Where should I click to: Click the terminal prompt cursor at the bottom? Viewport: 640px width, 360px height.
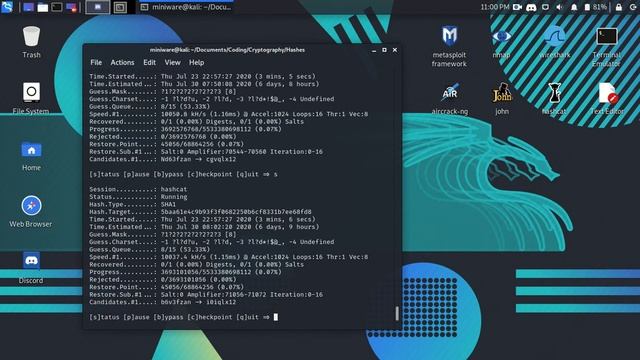point(276,317)
